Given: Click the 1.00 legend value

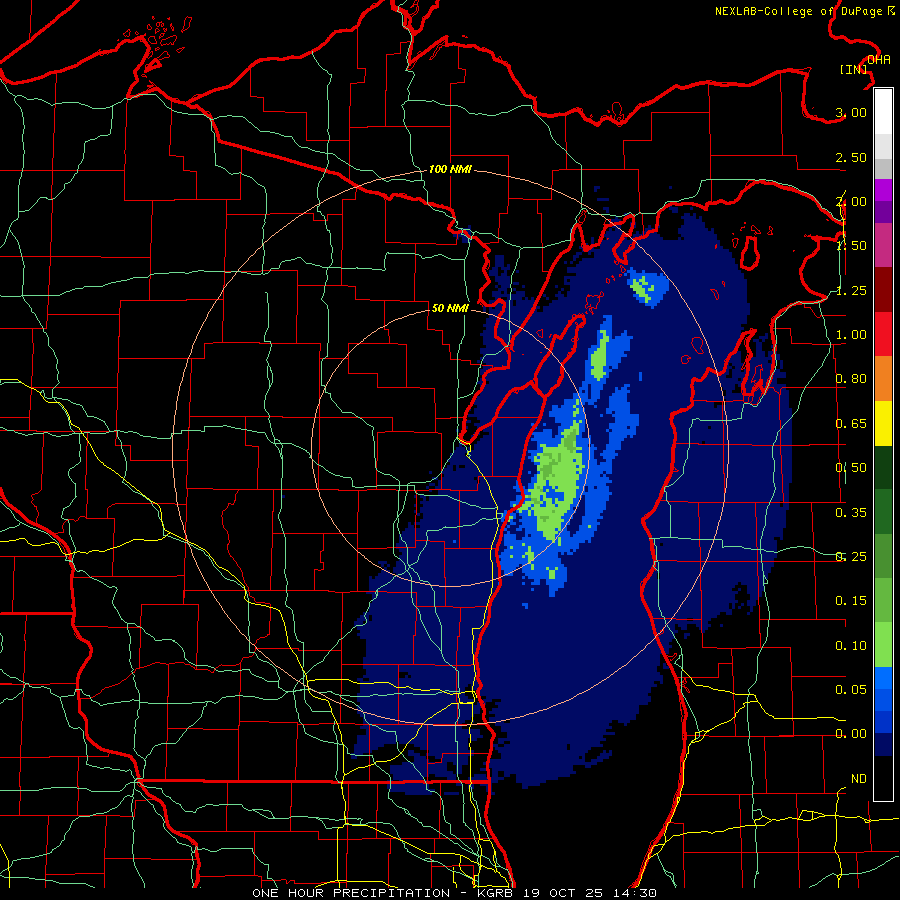Looking at the screenshot, I should [851, 335].
